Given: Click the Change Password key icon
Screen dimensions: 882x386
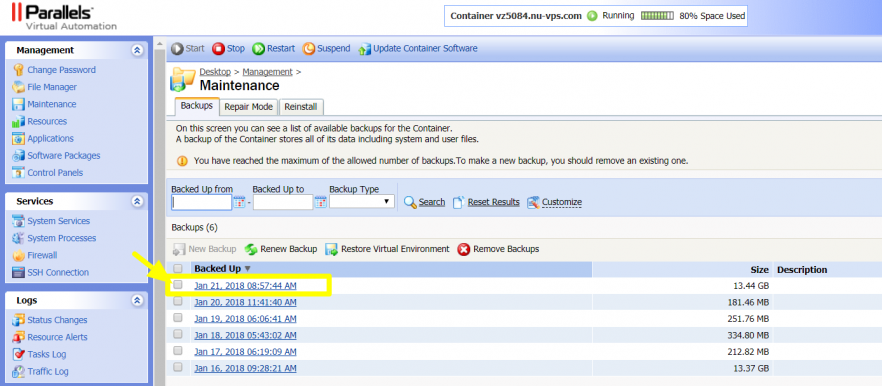Looking at the screenshot, I should (x=18, y=70).
